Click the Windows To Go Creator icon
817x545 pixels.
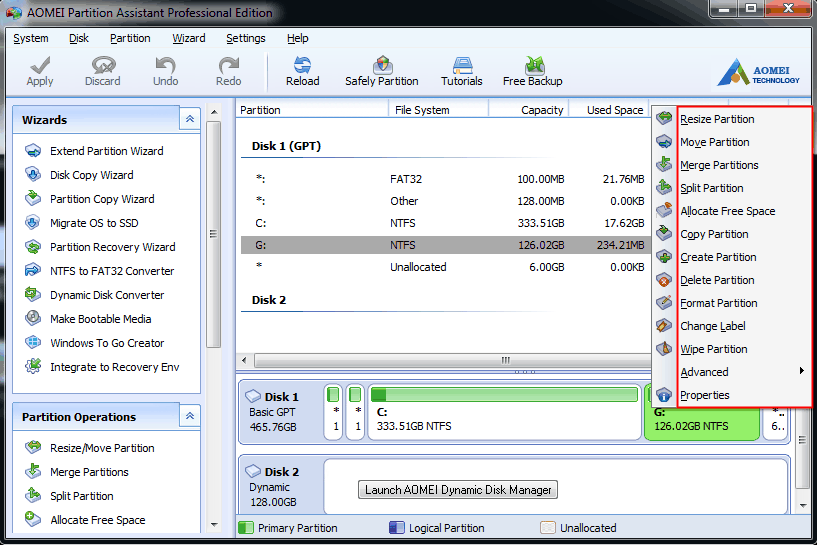(33, 343)
